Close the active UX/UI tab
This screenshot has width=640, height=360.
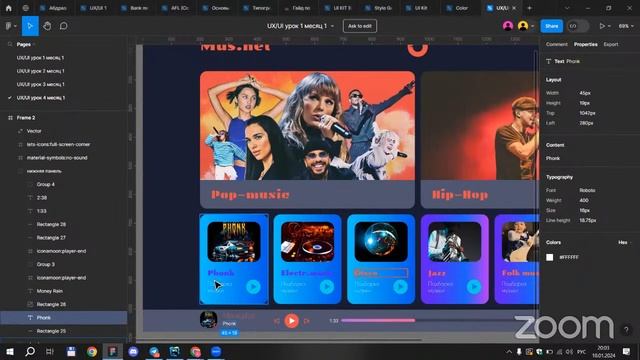pos(514,8)
